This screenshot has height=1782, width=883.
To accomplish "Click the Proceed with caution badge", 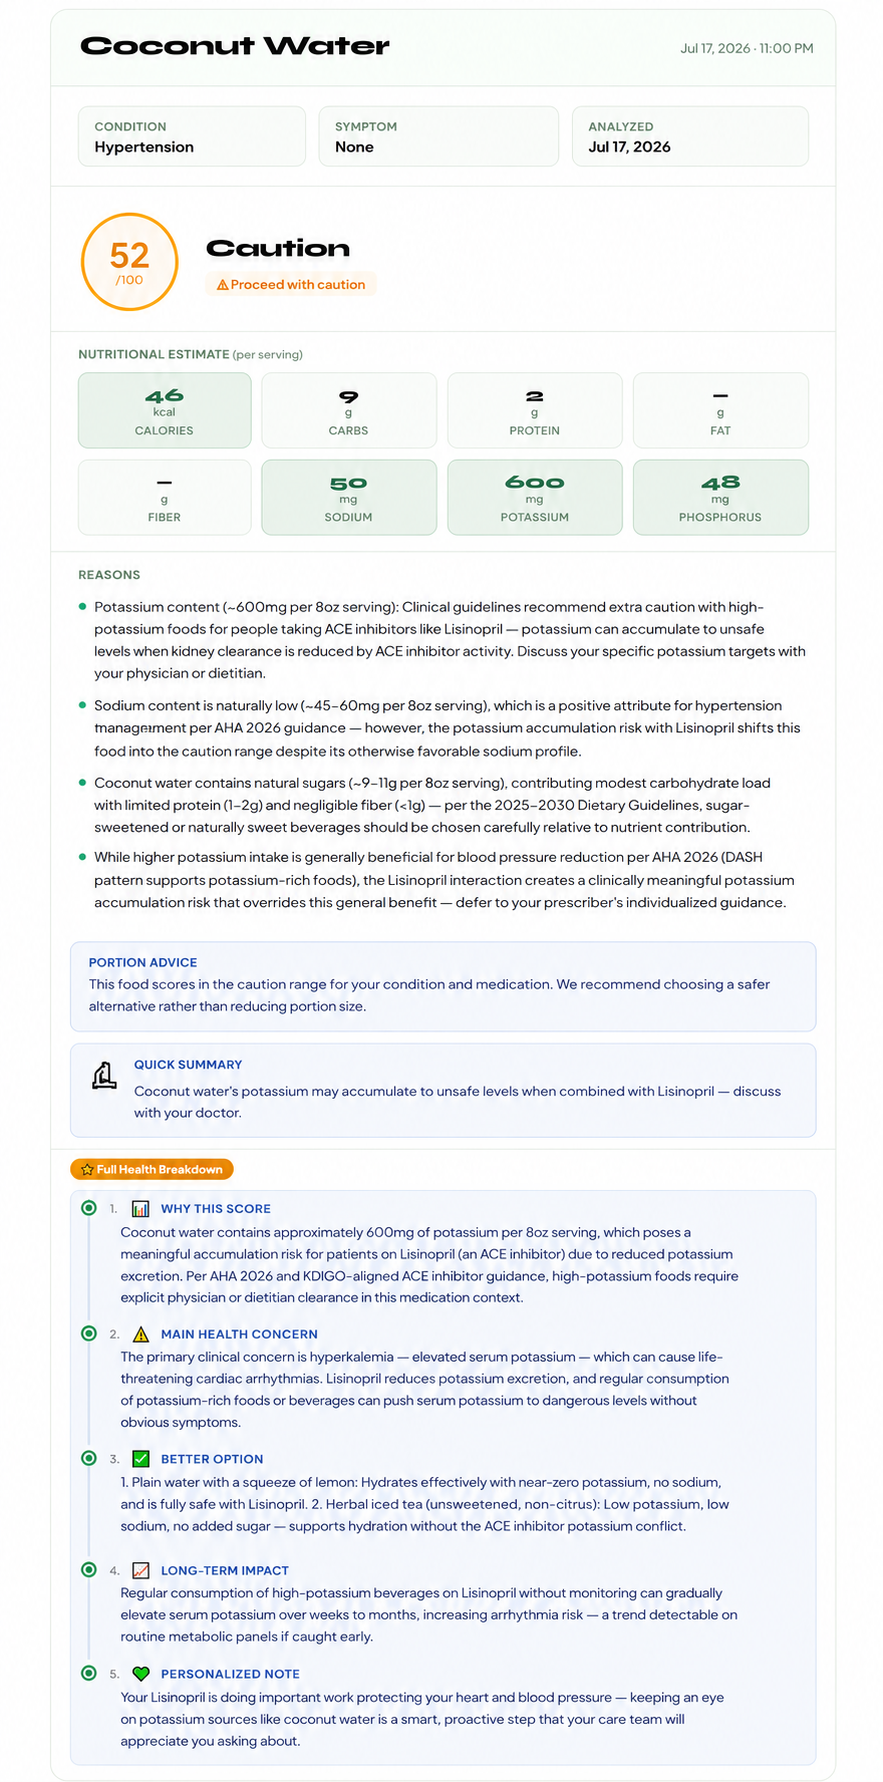I will (291, 285).
